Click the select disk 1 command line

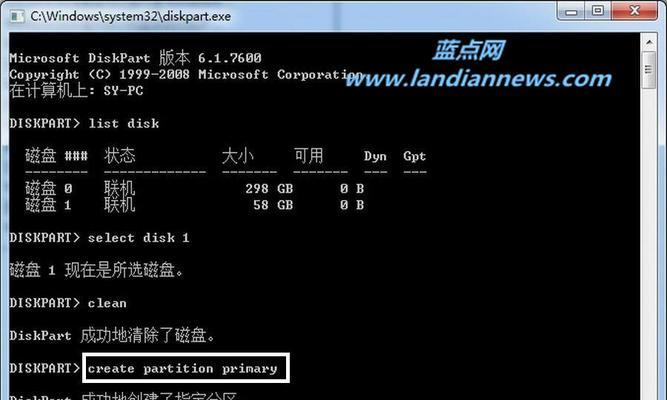[x=99, y=237]
